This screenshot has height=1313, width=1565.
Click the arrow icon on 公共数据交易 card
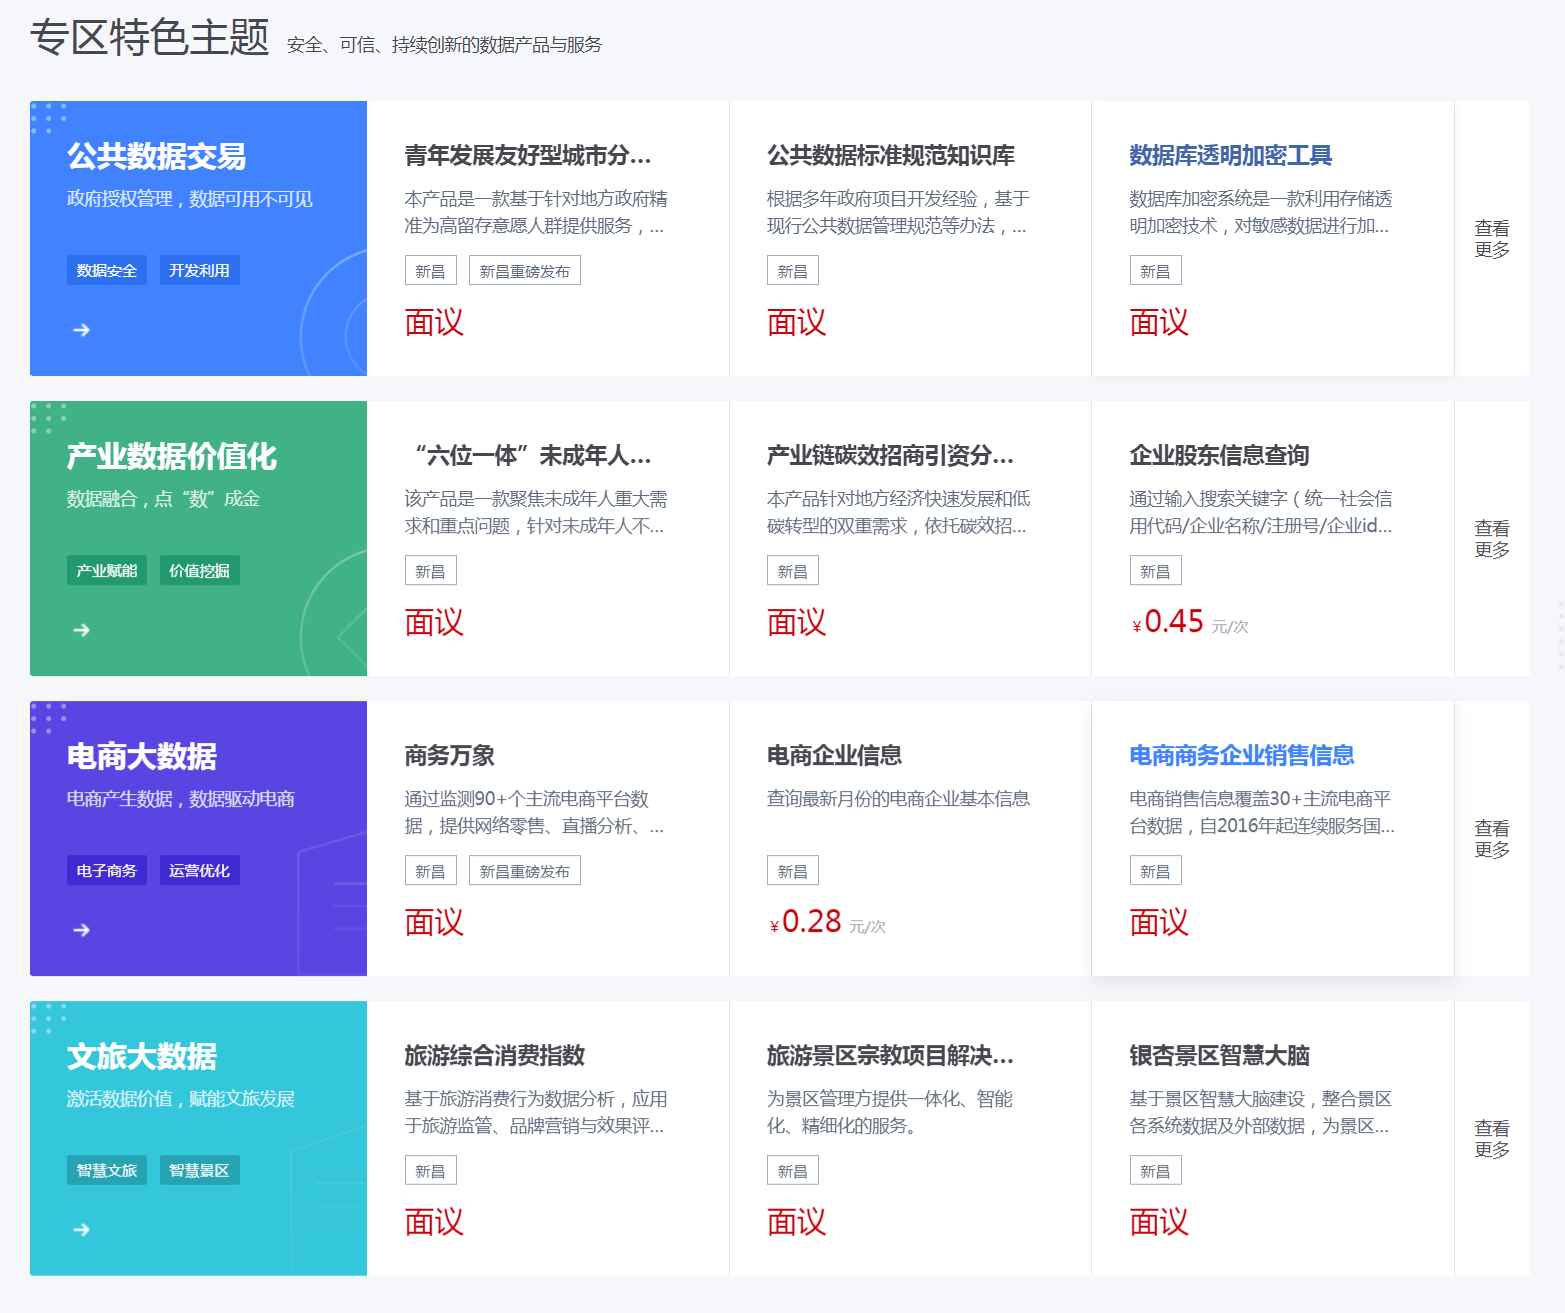(82, 330)
